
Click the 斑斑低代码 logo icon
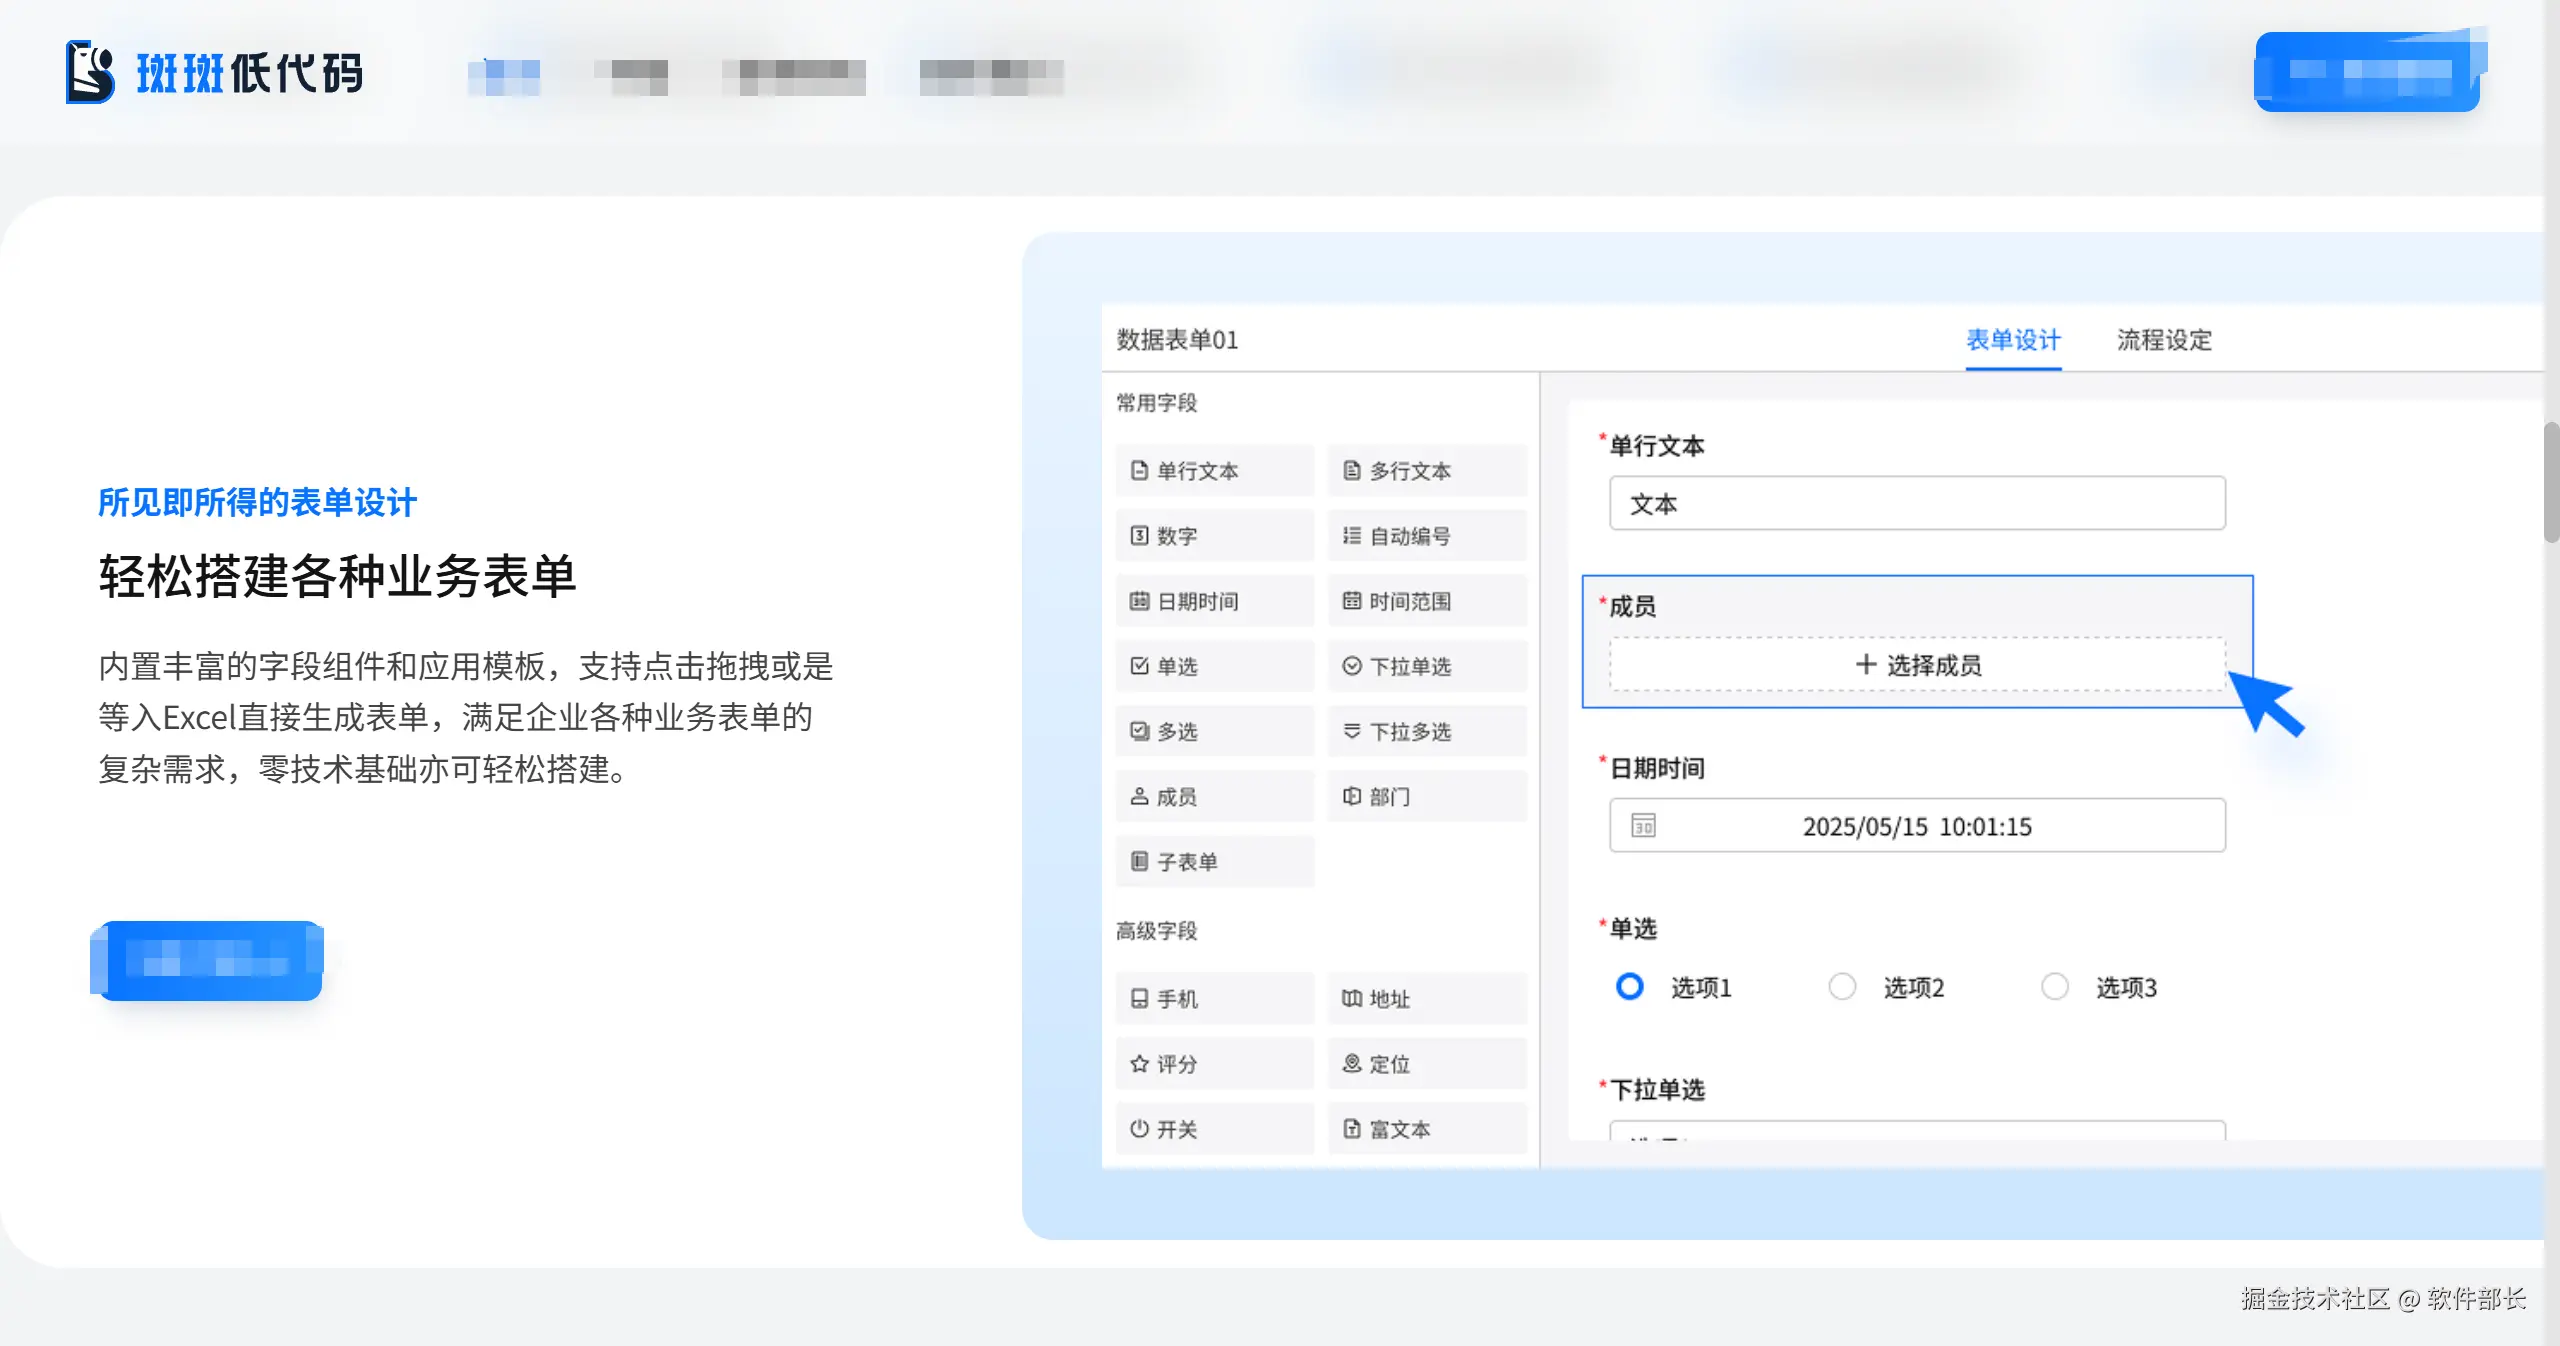90,72
